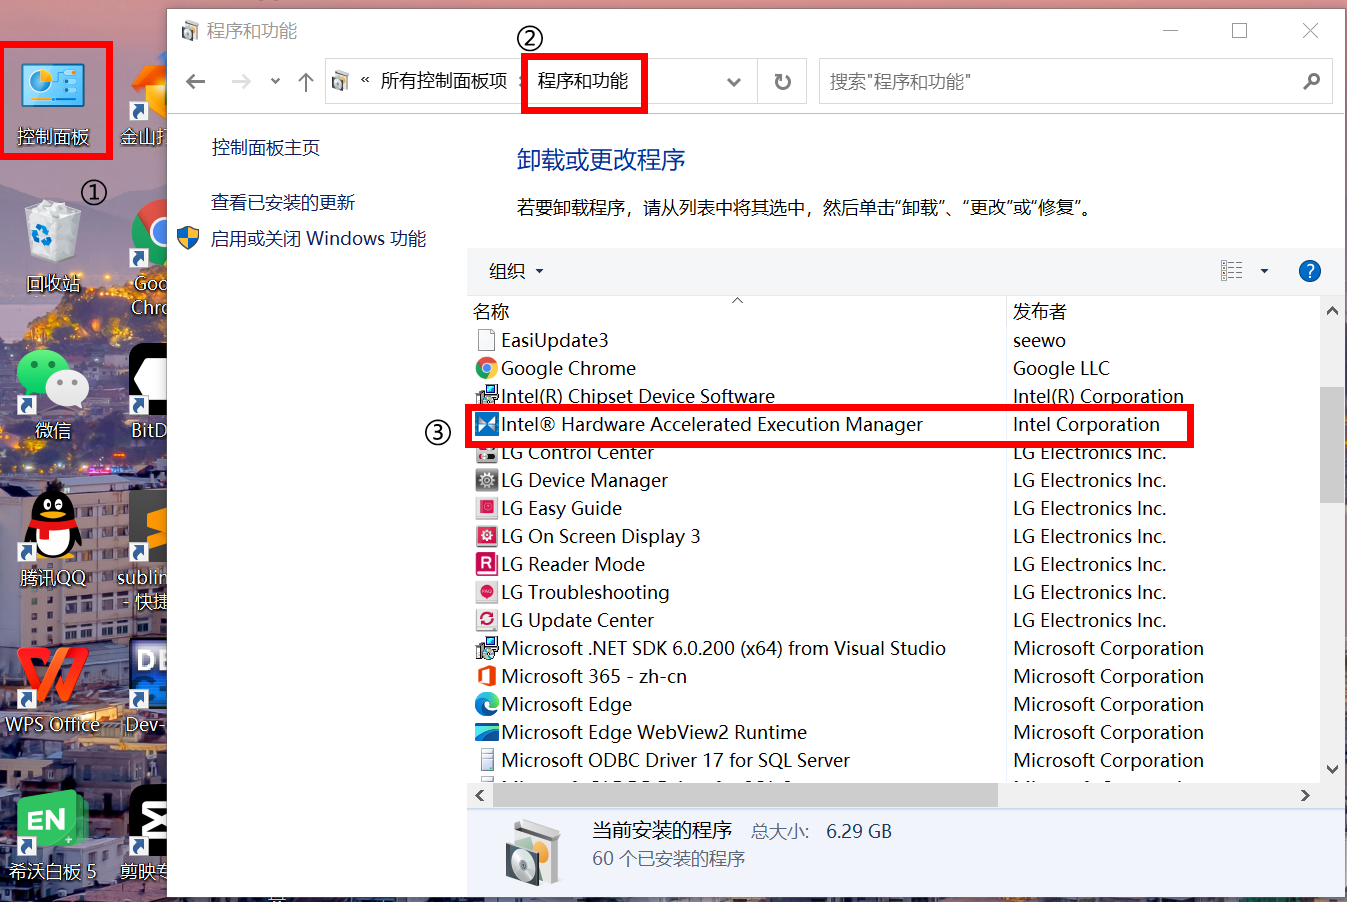This screenshot has height=902, width=1347.
Task: Click the Edge WebView2 Runtime icon
Action: coord(486,732)
